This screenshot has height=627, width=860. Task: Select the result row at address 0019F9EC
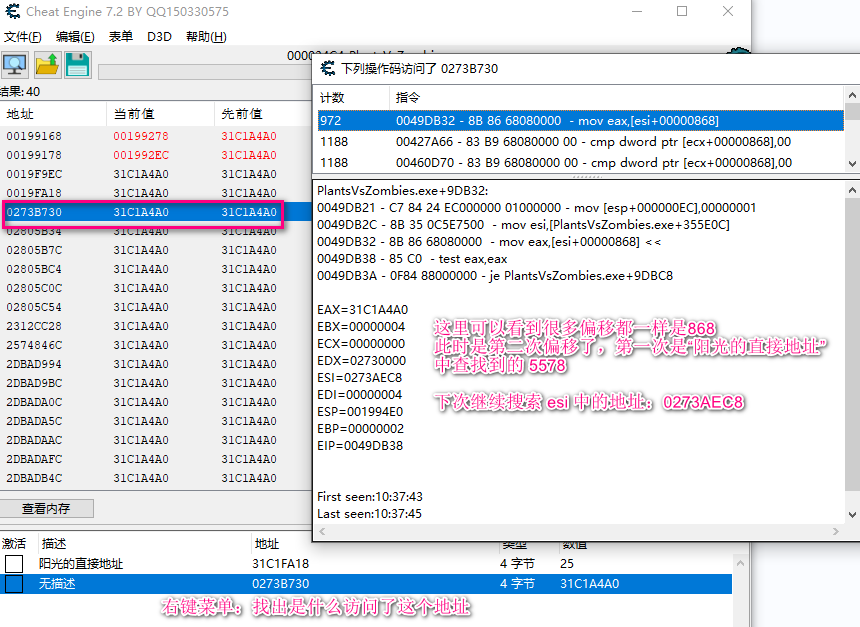click(x=156, y=174)
